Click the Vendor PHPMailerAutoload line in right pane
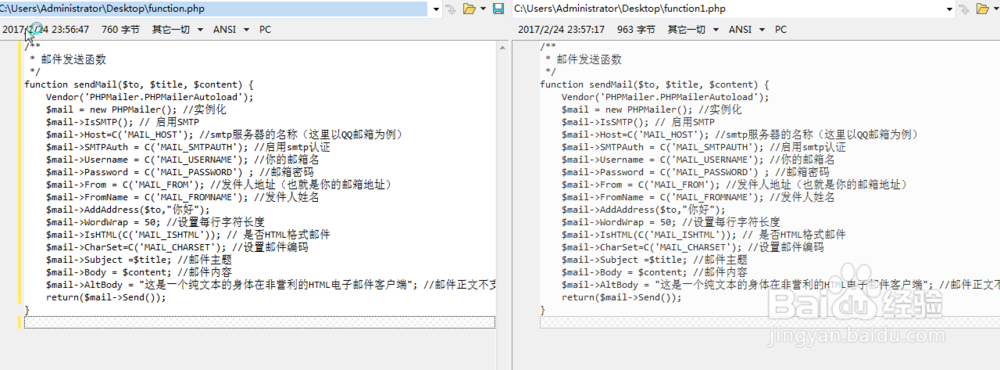The width and height of the screenshot is (1000, 370). click(666, 97)
